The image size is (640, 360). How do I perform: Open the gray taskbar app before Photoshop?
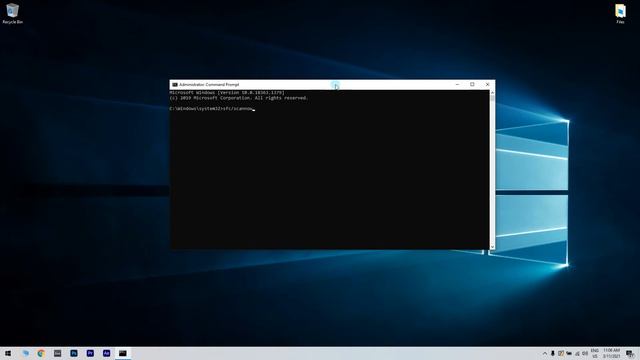[x=58, y=353]
